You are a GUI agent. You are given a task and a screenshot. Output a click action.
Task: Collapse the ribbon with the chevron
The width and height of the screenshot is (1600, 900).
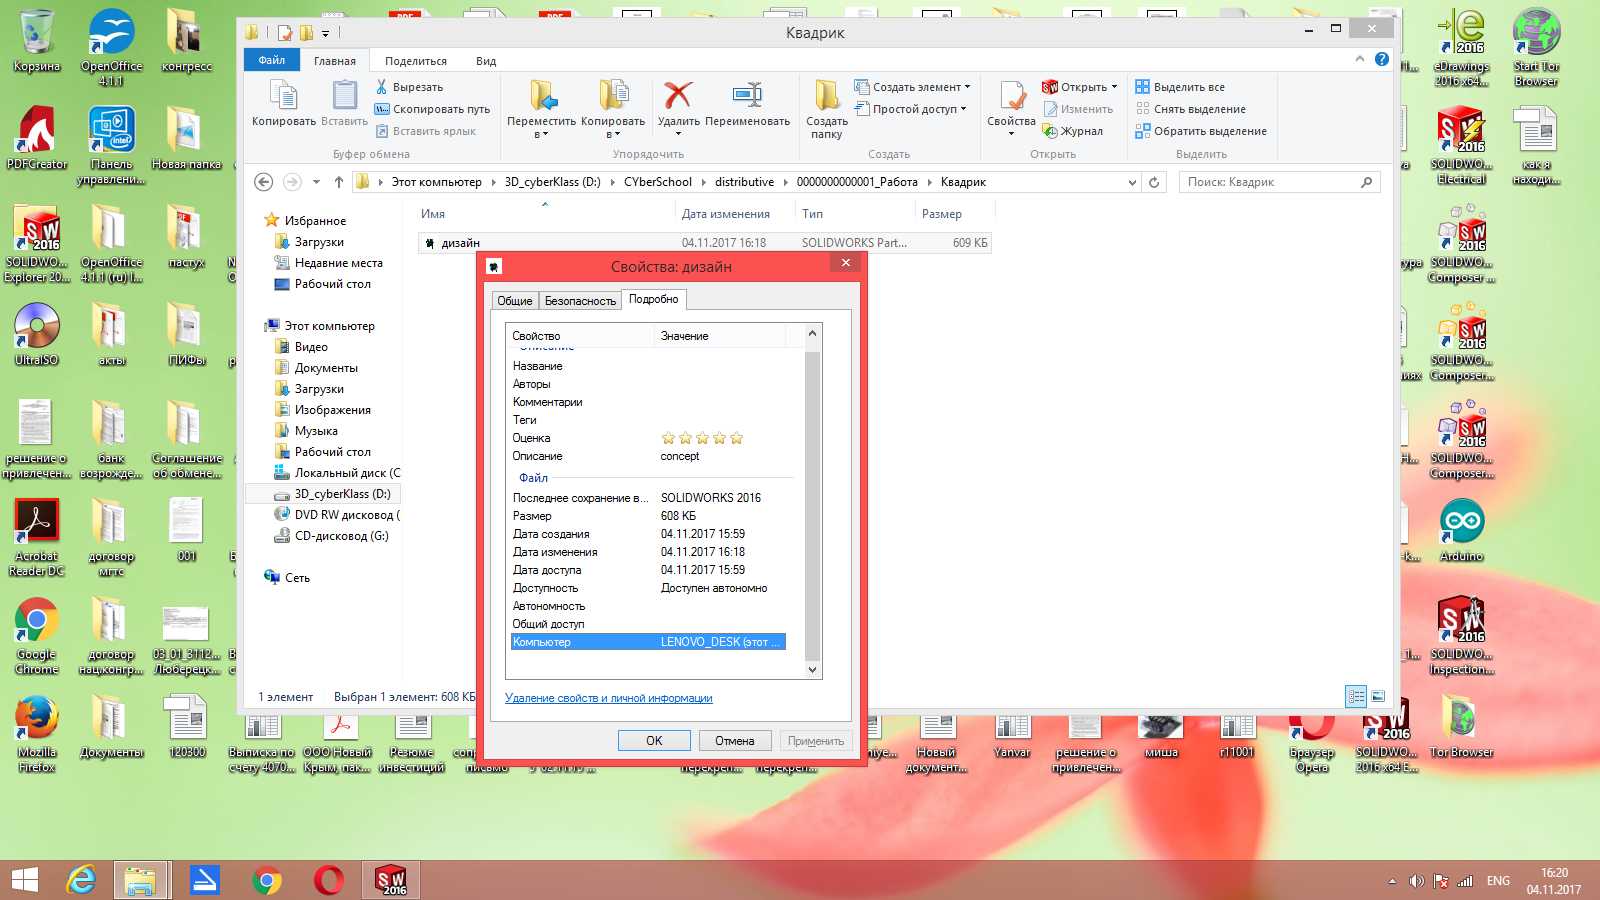click(x=1360, y=59)
